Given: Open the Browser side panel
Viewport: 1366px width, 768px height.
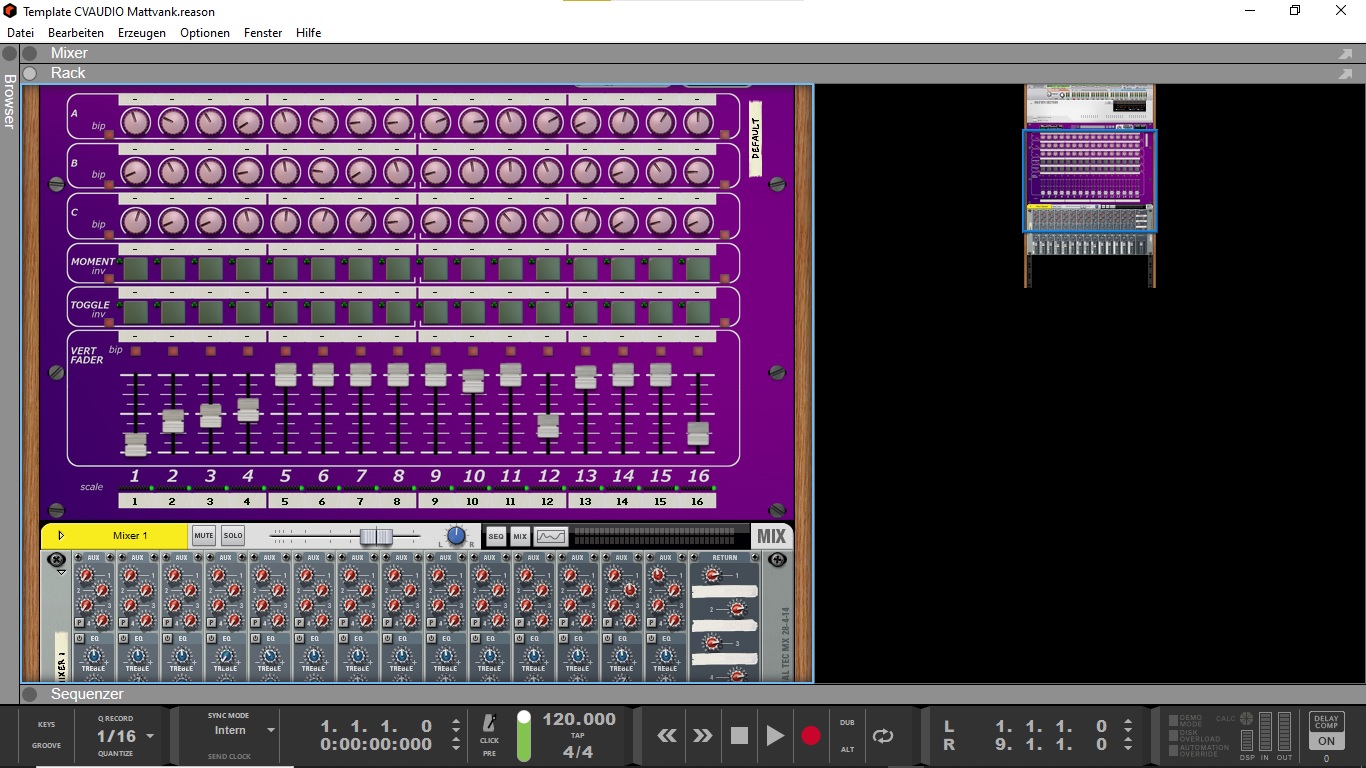Looking at the screenshot, I should point(9,102).
